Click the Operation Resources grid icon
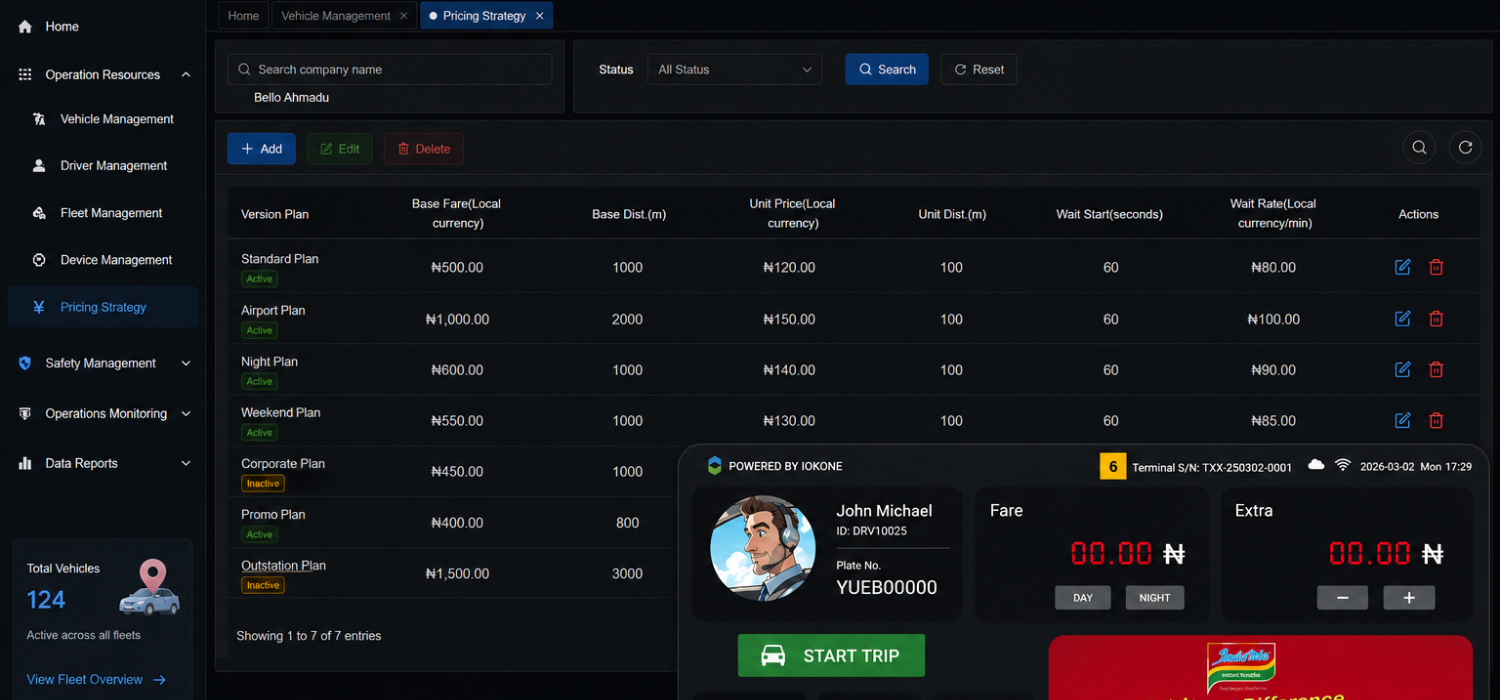 point(25,75)
